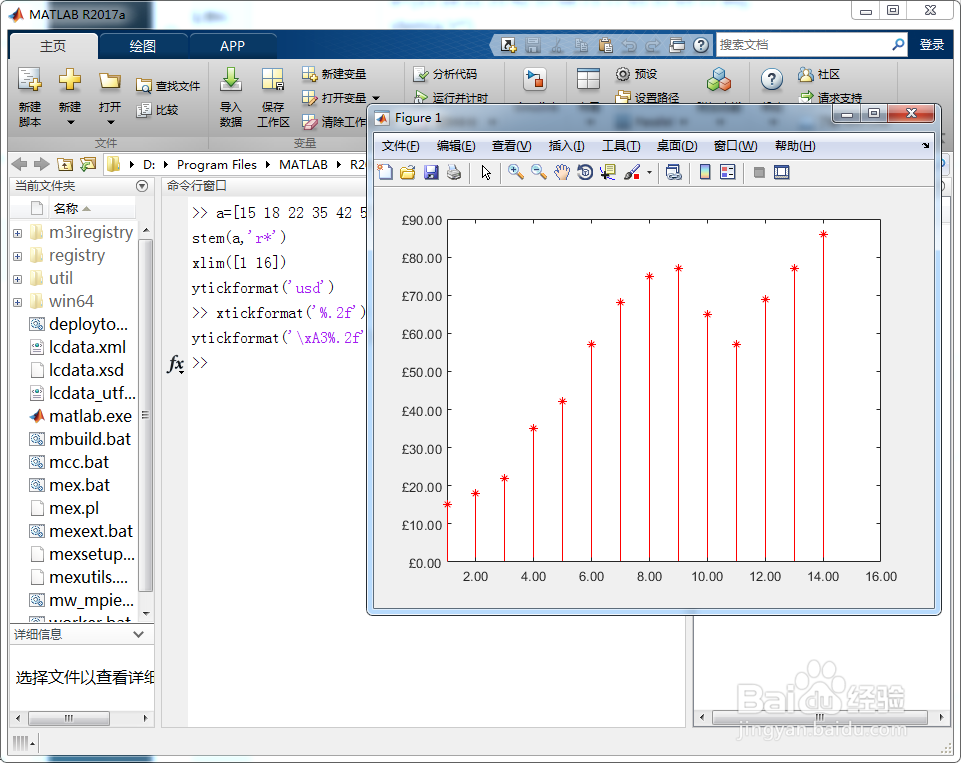The height and width of the screenshot is (763, 961).
Task: Open 编辑(E) menu in Figure 1
Action: click(x=455, y=146)
